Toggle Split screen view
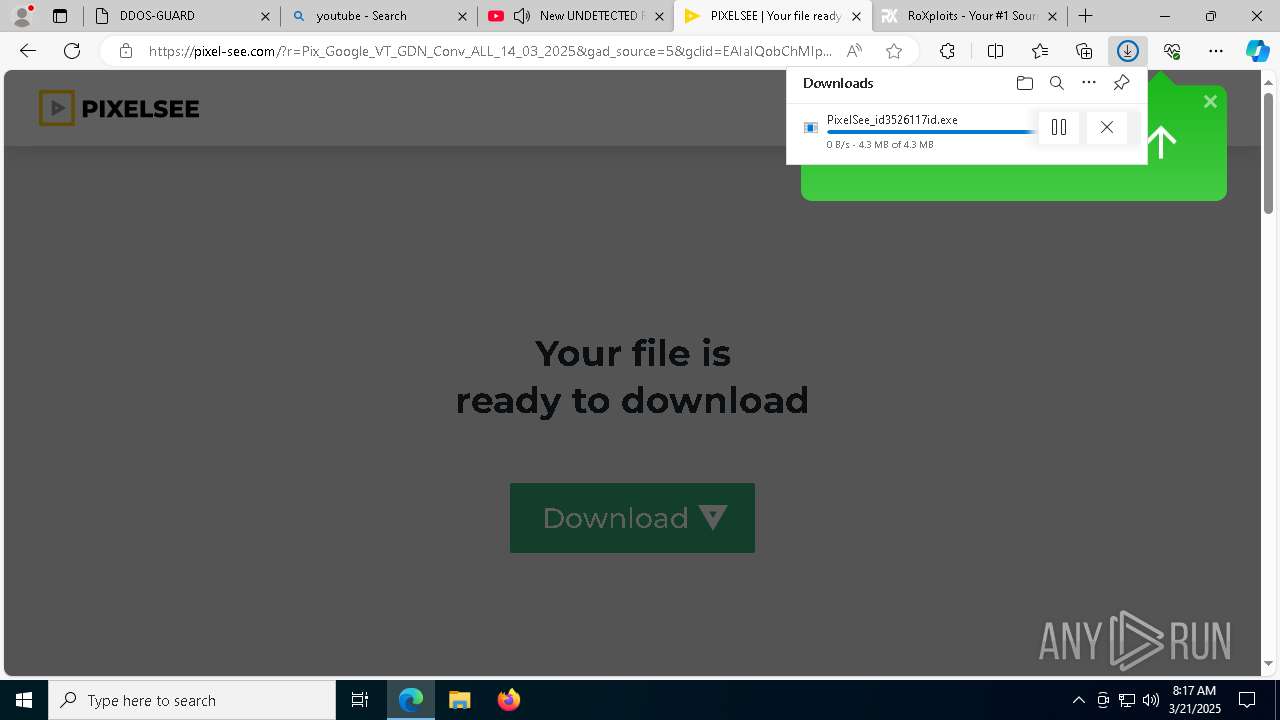 995,51
